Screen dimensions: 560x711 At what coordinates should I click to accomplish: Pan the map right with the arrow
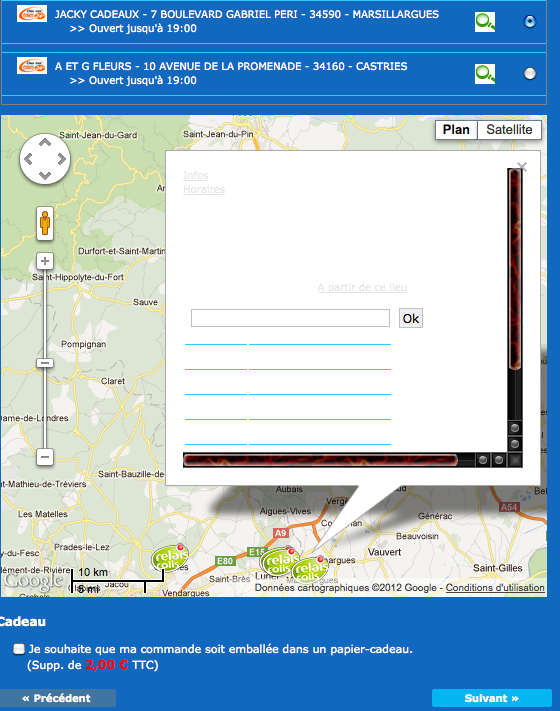point(62,159)
